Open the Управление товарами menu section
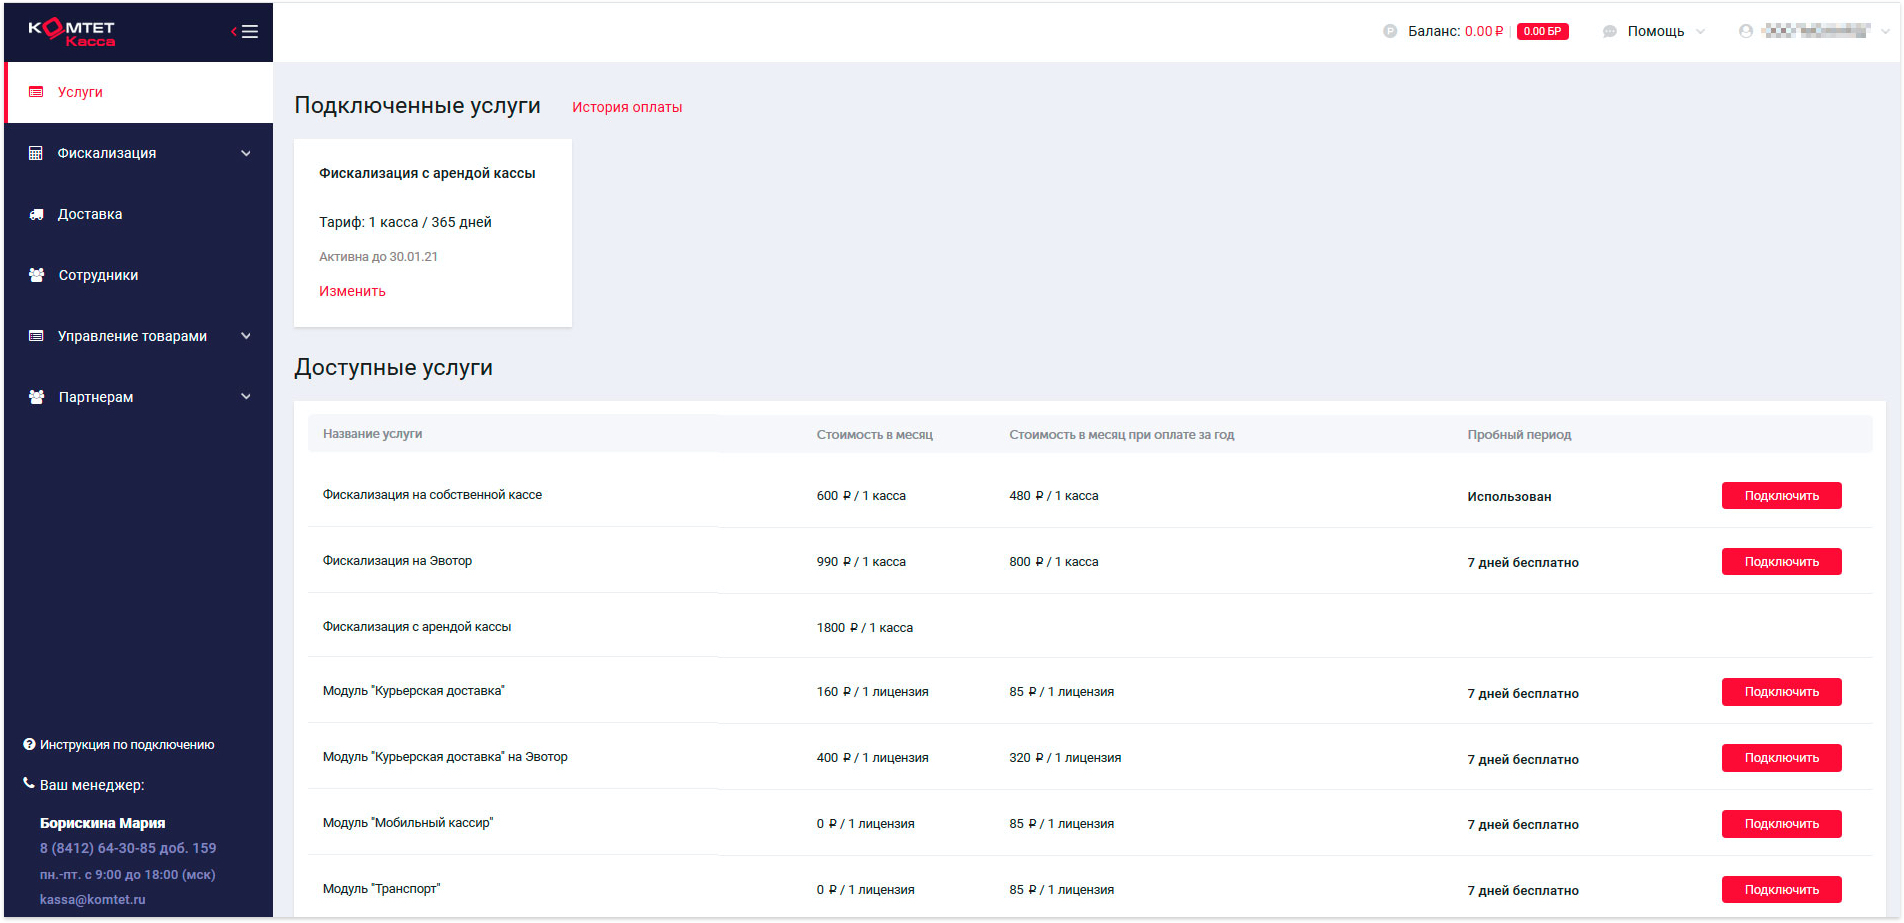The image size is (1904, 923). coord(139,336)
